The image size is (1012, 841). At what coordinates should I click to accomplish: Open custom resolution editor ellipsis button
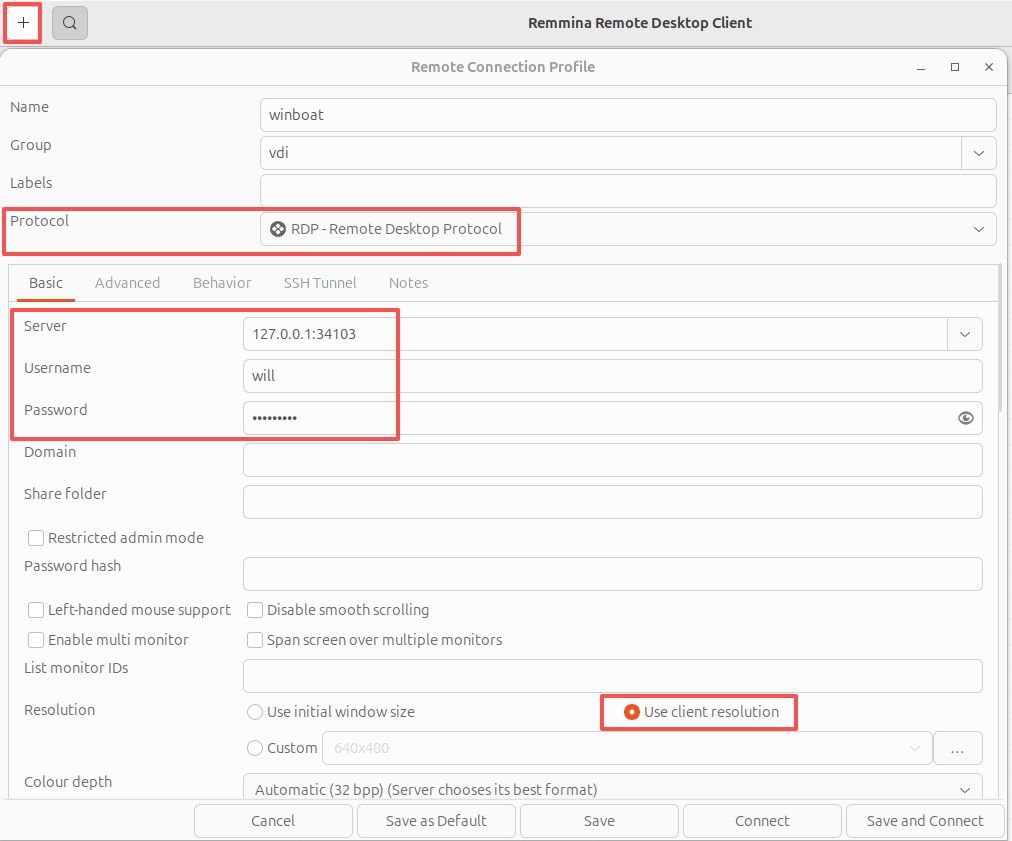957,748
